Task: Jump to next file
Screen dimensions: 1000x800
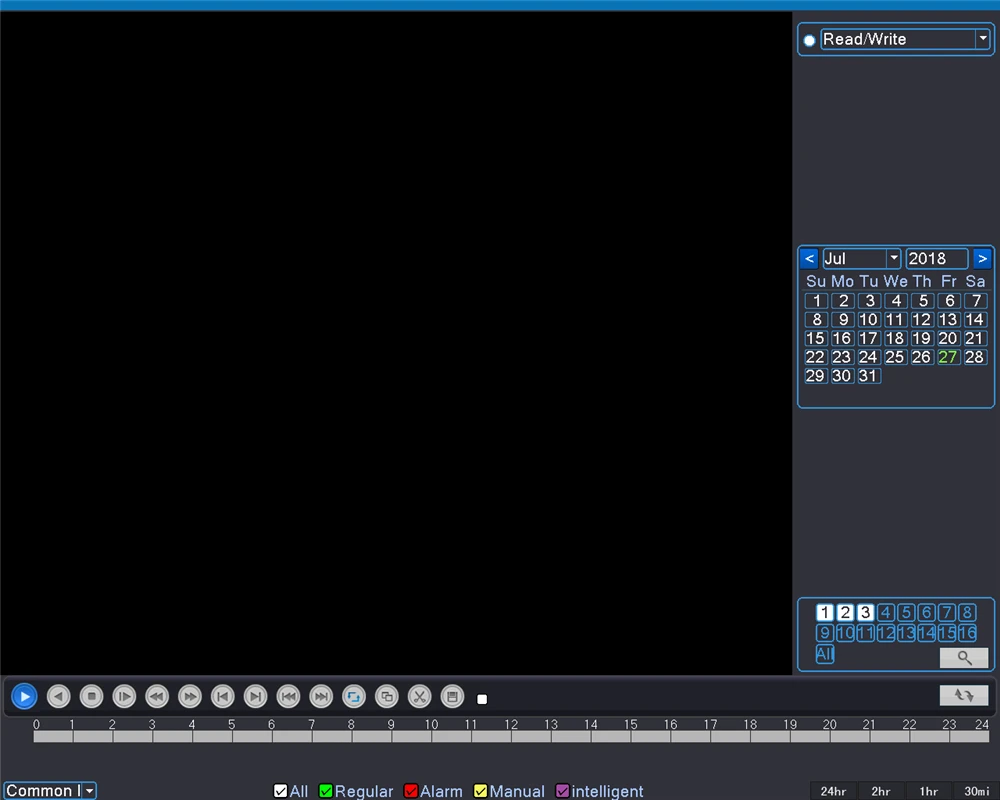Action: tap(321, 697)
